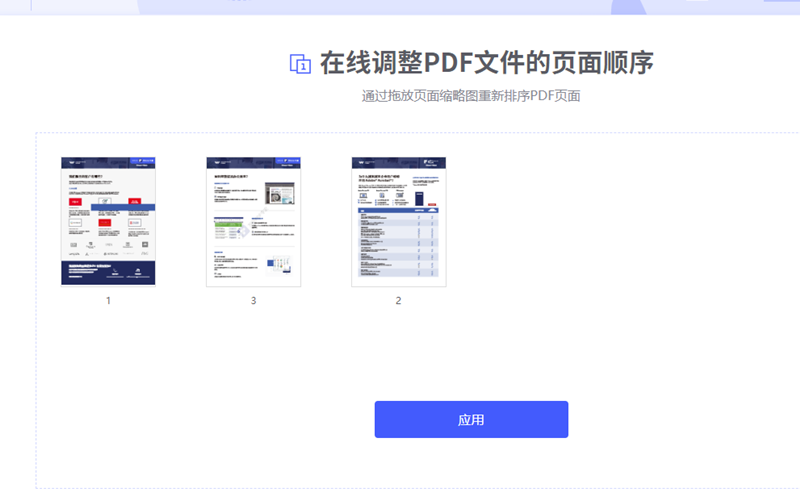Click page number 2 under last thumbnail

[398, 300]
